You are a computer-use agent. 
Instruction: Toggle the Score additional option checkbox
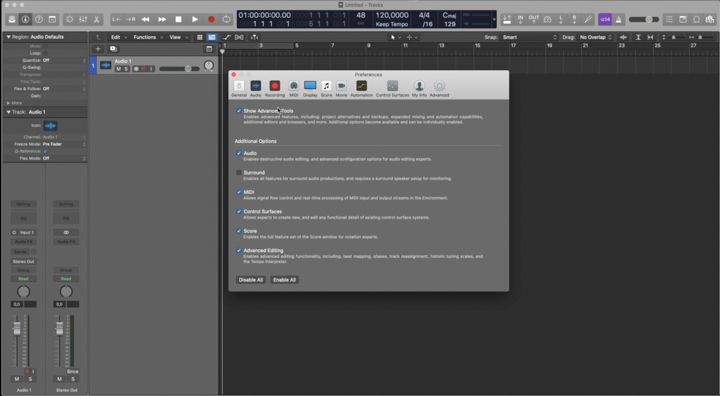click(239, 231)
